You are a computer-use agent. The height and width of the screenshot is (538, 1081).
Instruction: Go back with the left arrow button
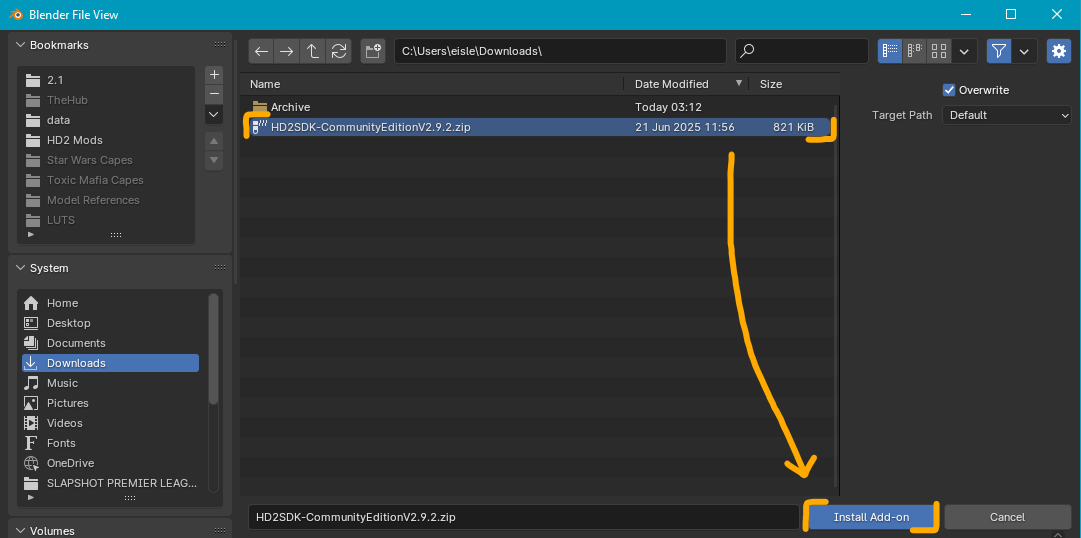(x=261, y=51)
